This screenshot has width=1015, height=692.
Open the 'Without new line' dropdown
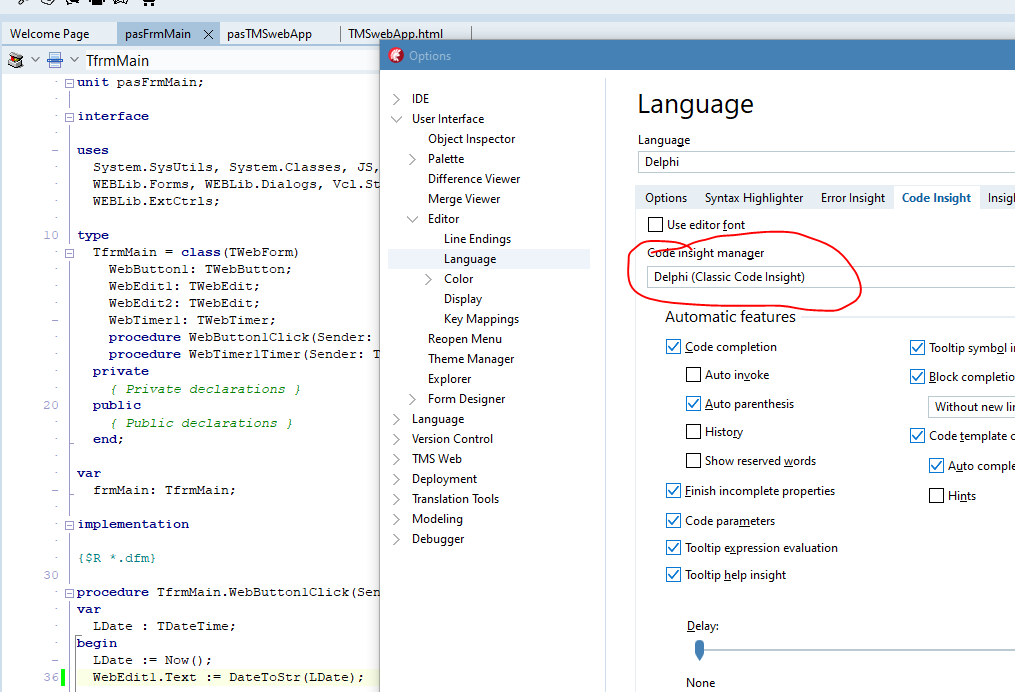972,407
